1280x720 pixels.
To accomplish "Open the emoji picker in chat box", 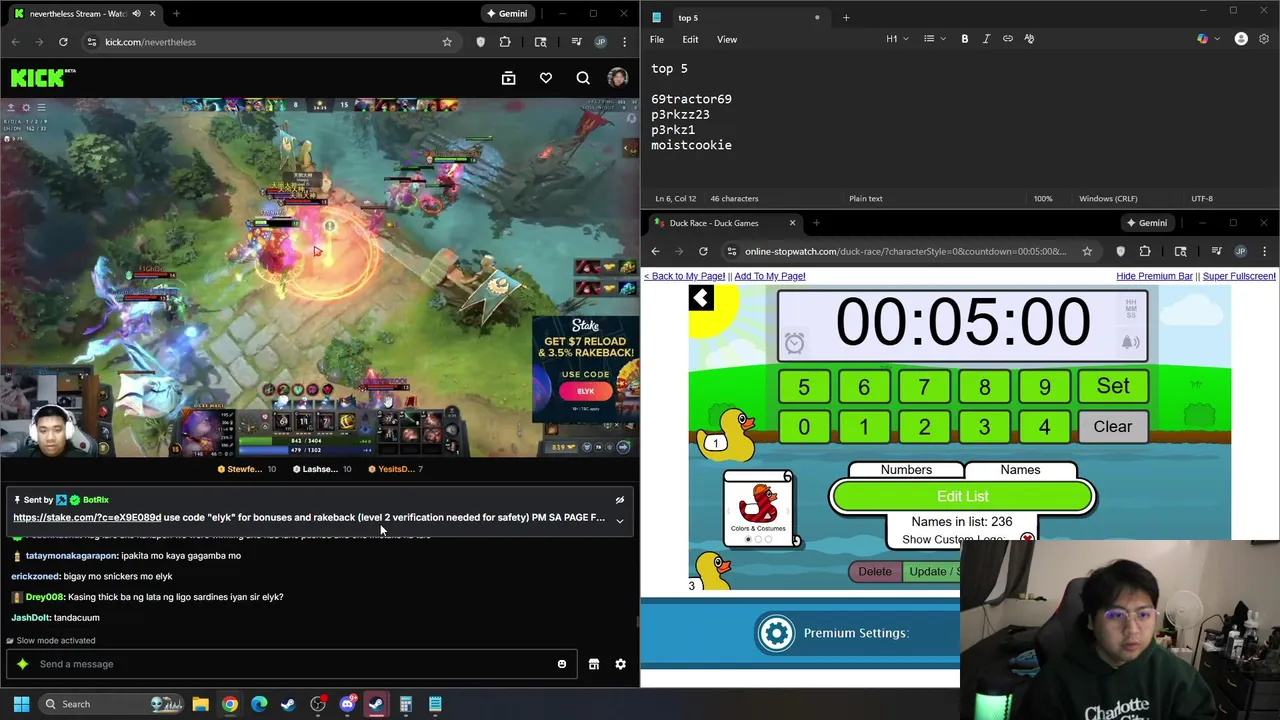I will click(562, 664).
